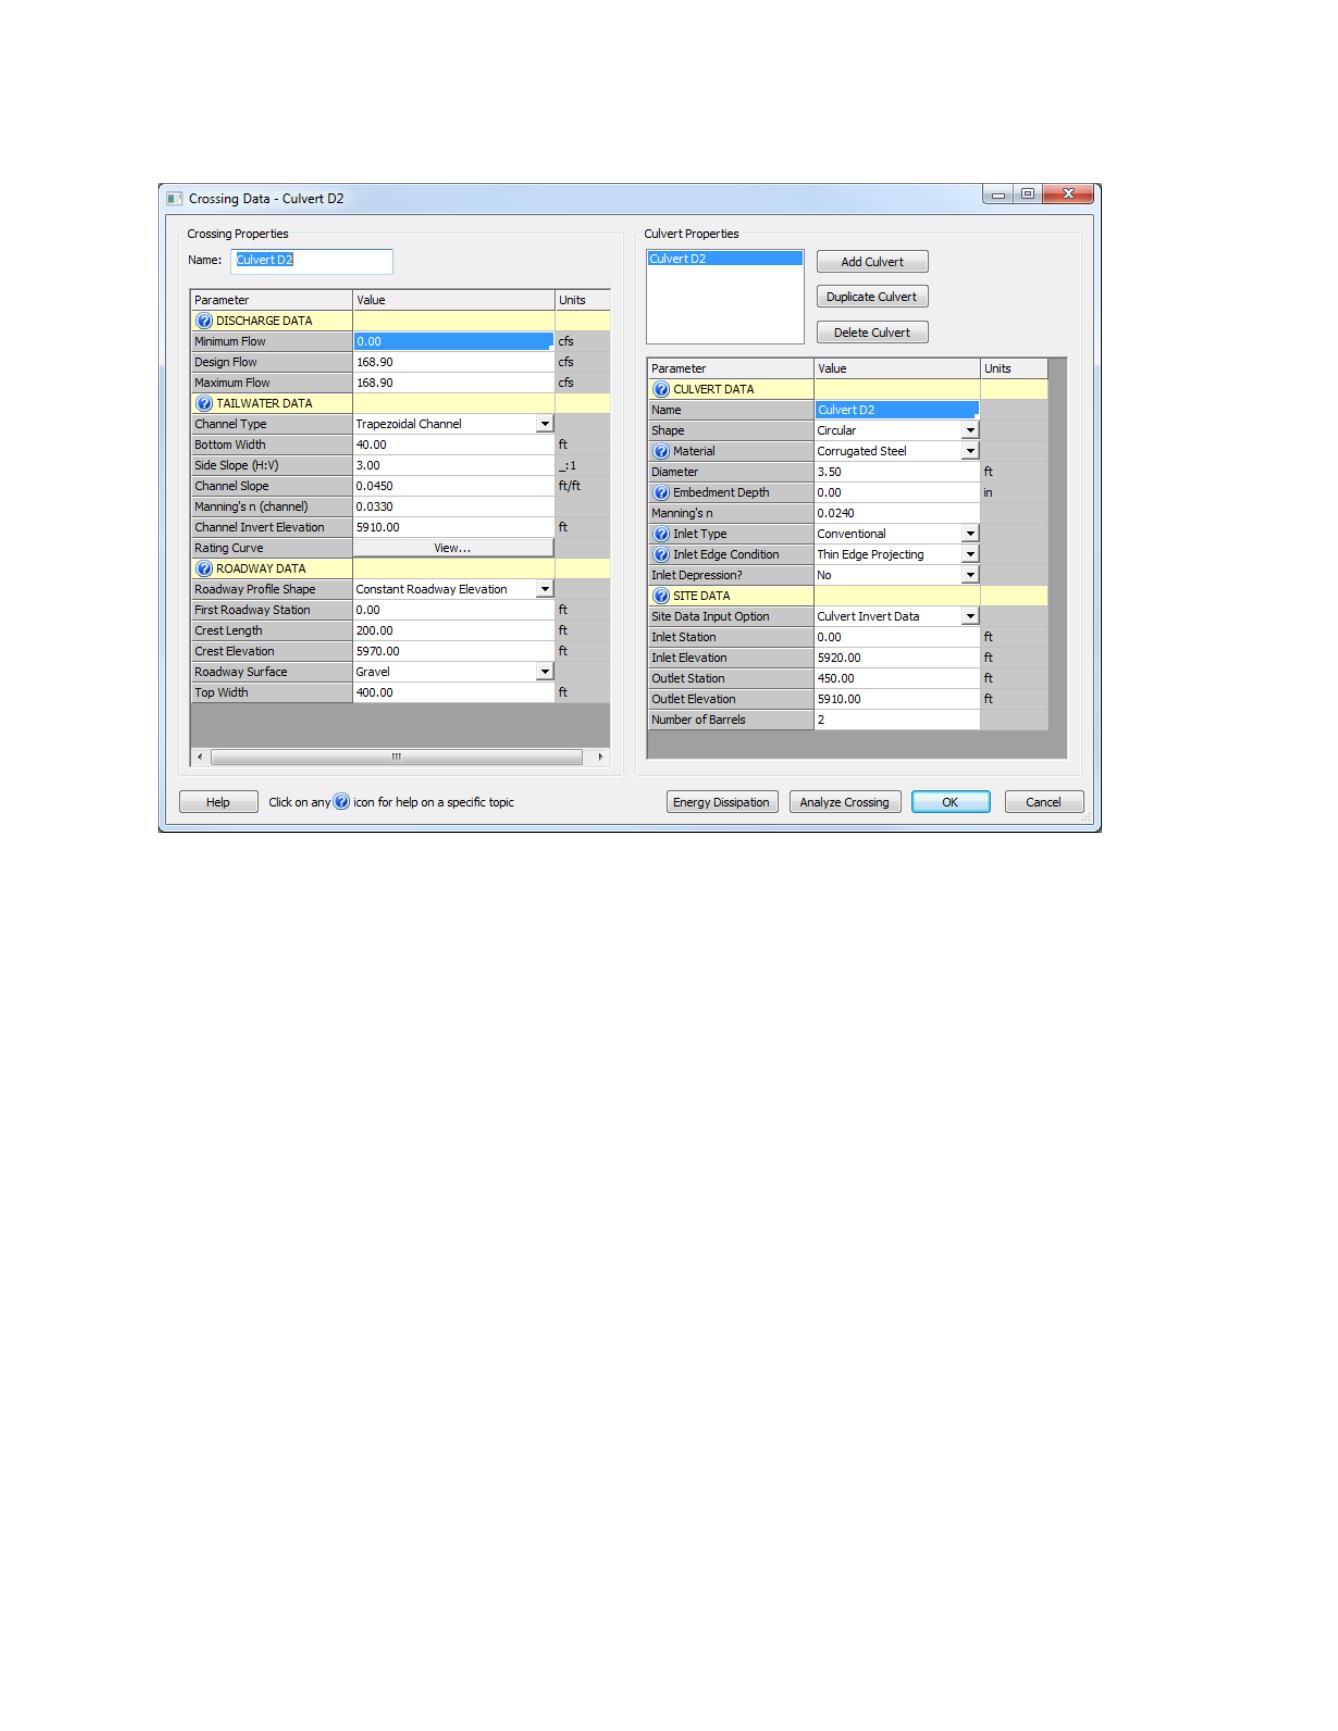Click the Top Width value 400.00
Viewport: 1338px width, 1731px height.
[453, 693]
